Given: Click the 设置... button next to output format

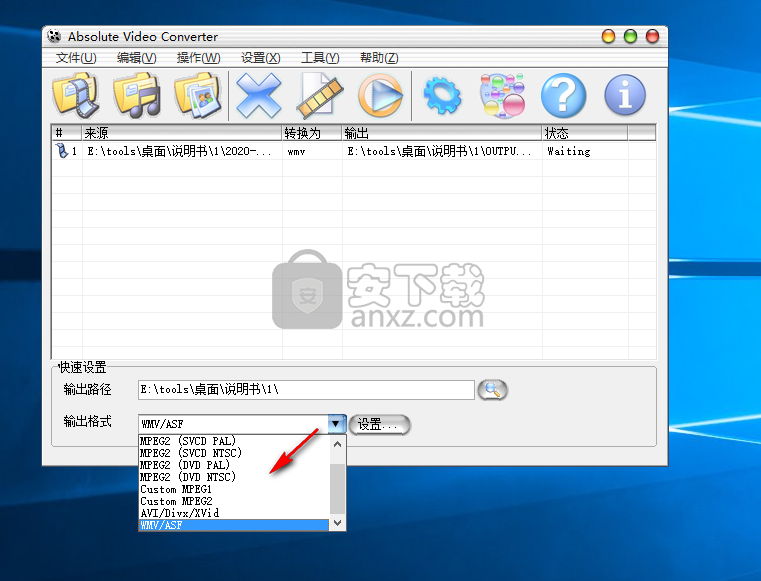Looking at the screenshot, I should point(380,425).
